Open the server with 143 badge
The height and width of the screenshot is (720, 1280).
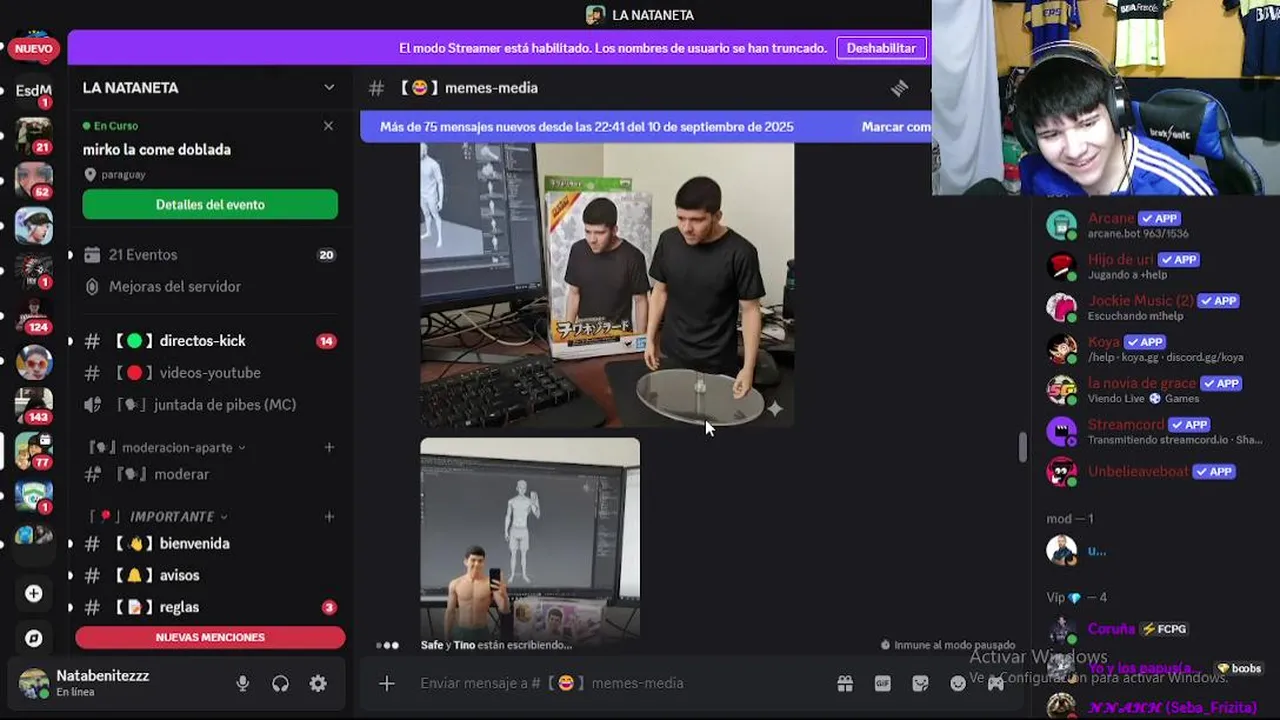[x=34, y=405]
